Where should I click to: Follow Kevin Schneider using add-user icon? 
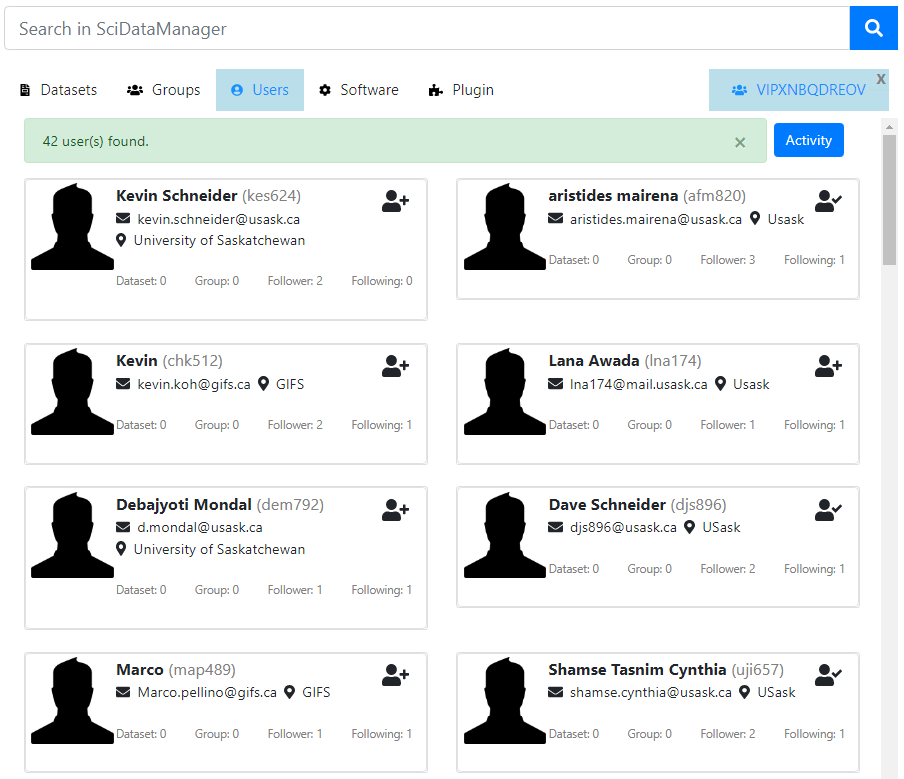tap(395, 201)
